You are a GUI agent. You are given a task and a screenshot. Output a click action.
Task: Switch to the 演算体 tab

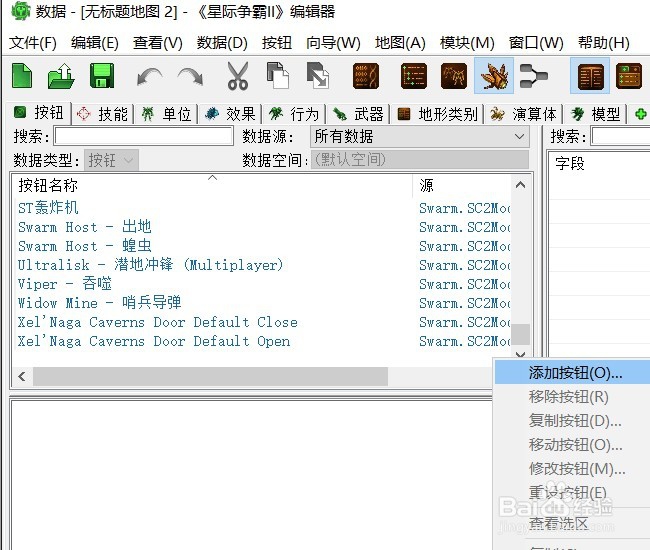(x=524, y=114)
